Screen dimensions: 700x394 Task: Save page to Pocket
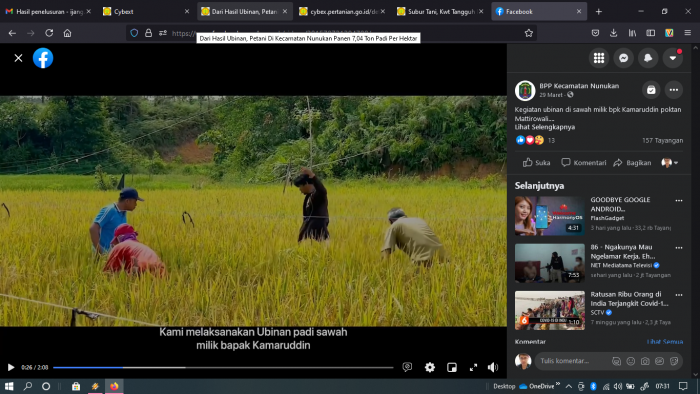pos(595,33)
